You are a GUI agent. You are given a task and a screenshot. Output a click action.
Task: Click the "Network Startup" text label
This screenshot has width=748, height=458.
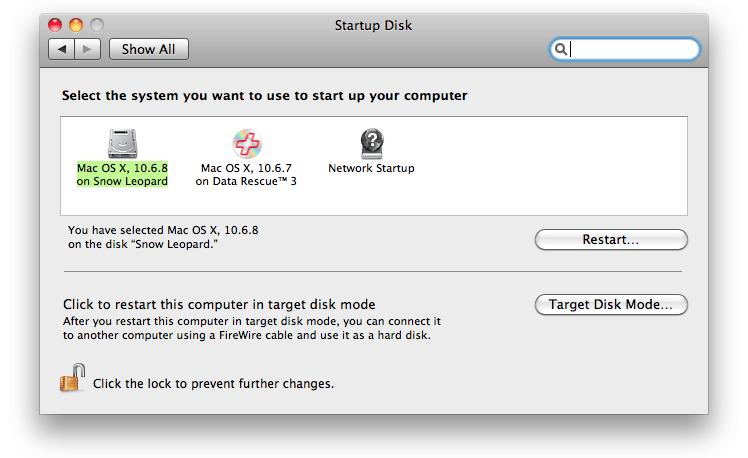pos(371,168)
